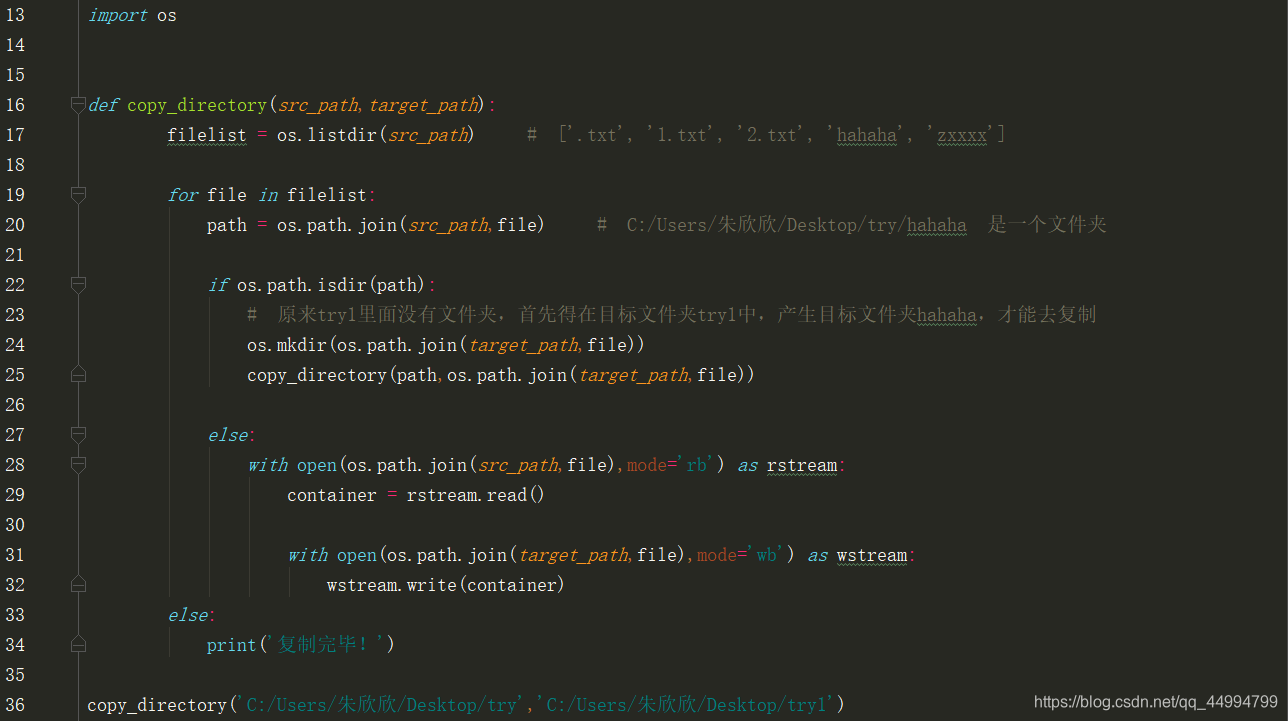
Task: Click line number 20 in the gutter
Action: [x=15, y=225]
